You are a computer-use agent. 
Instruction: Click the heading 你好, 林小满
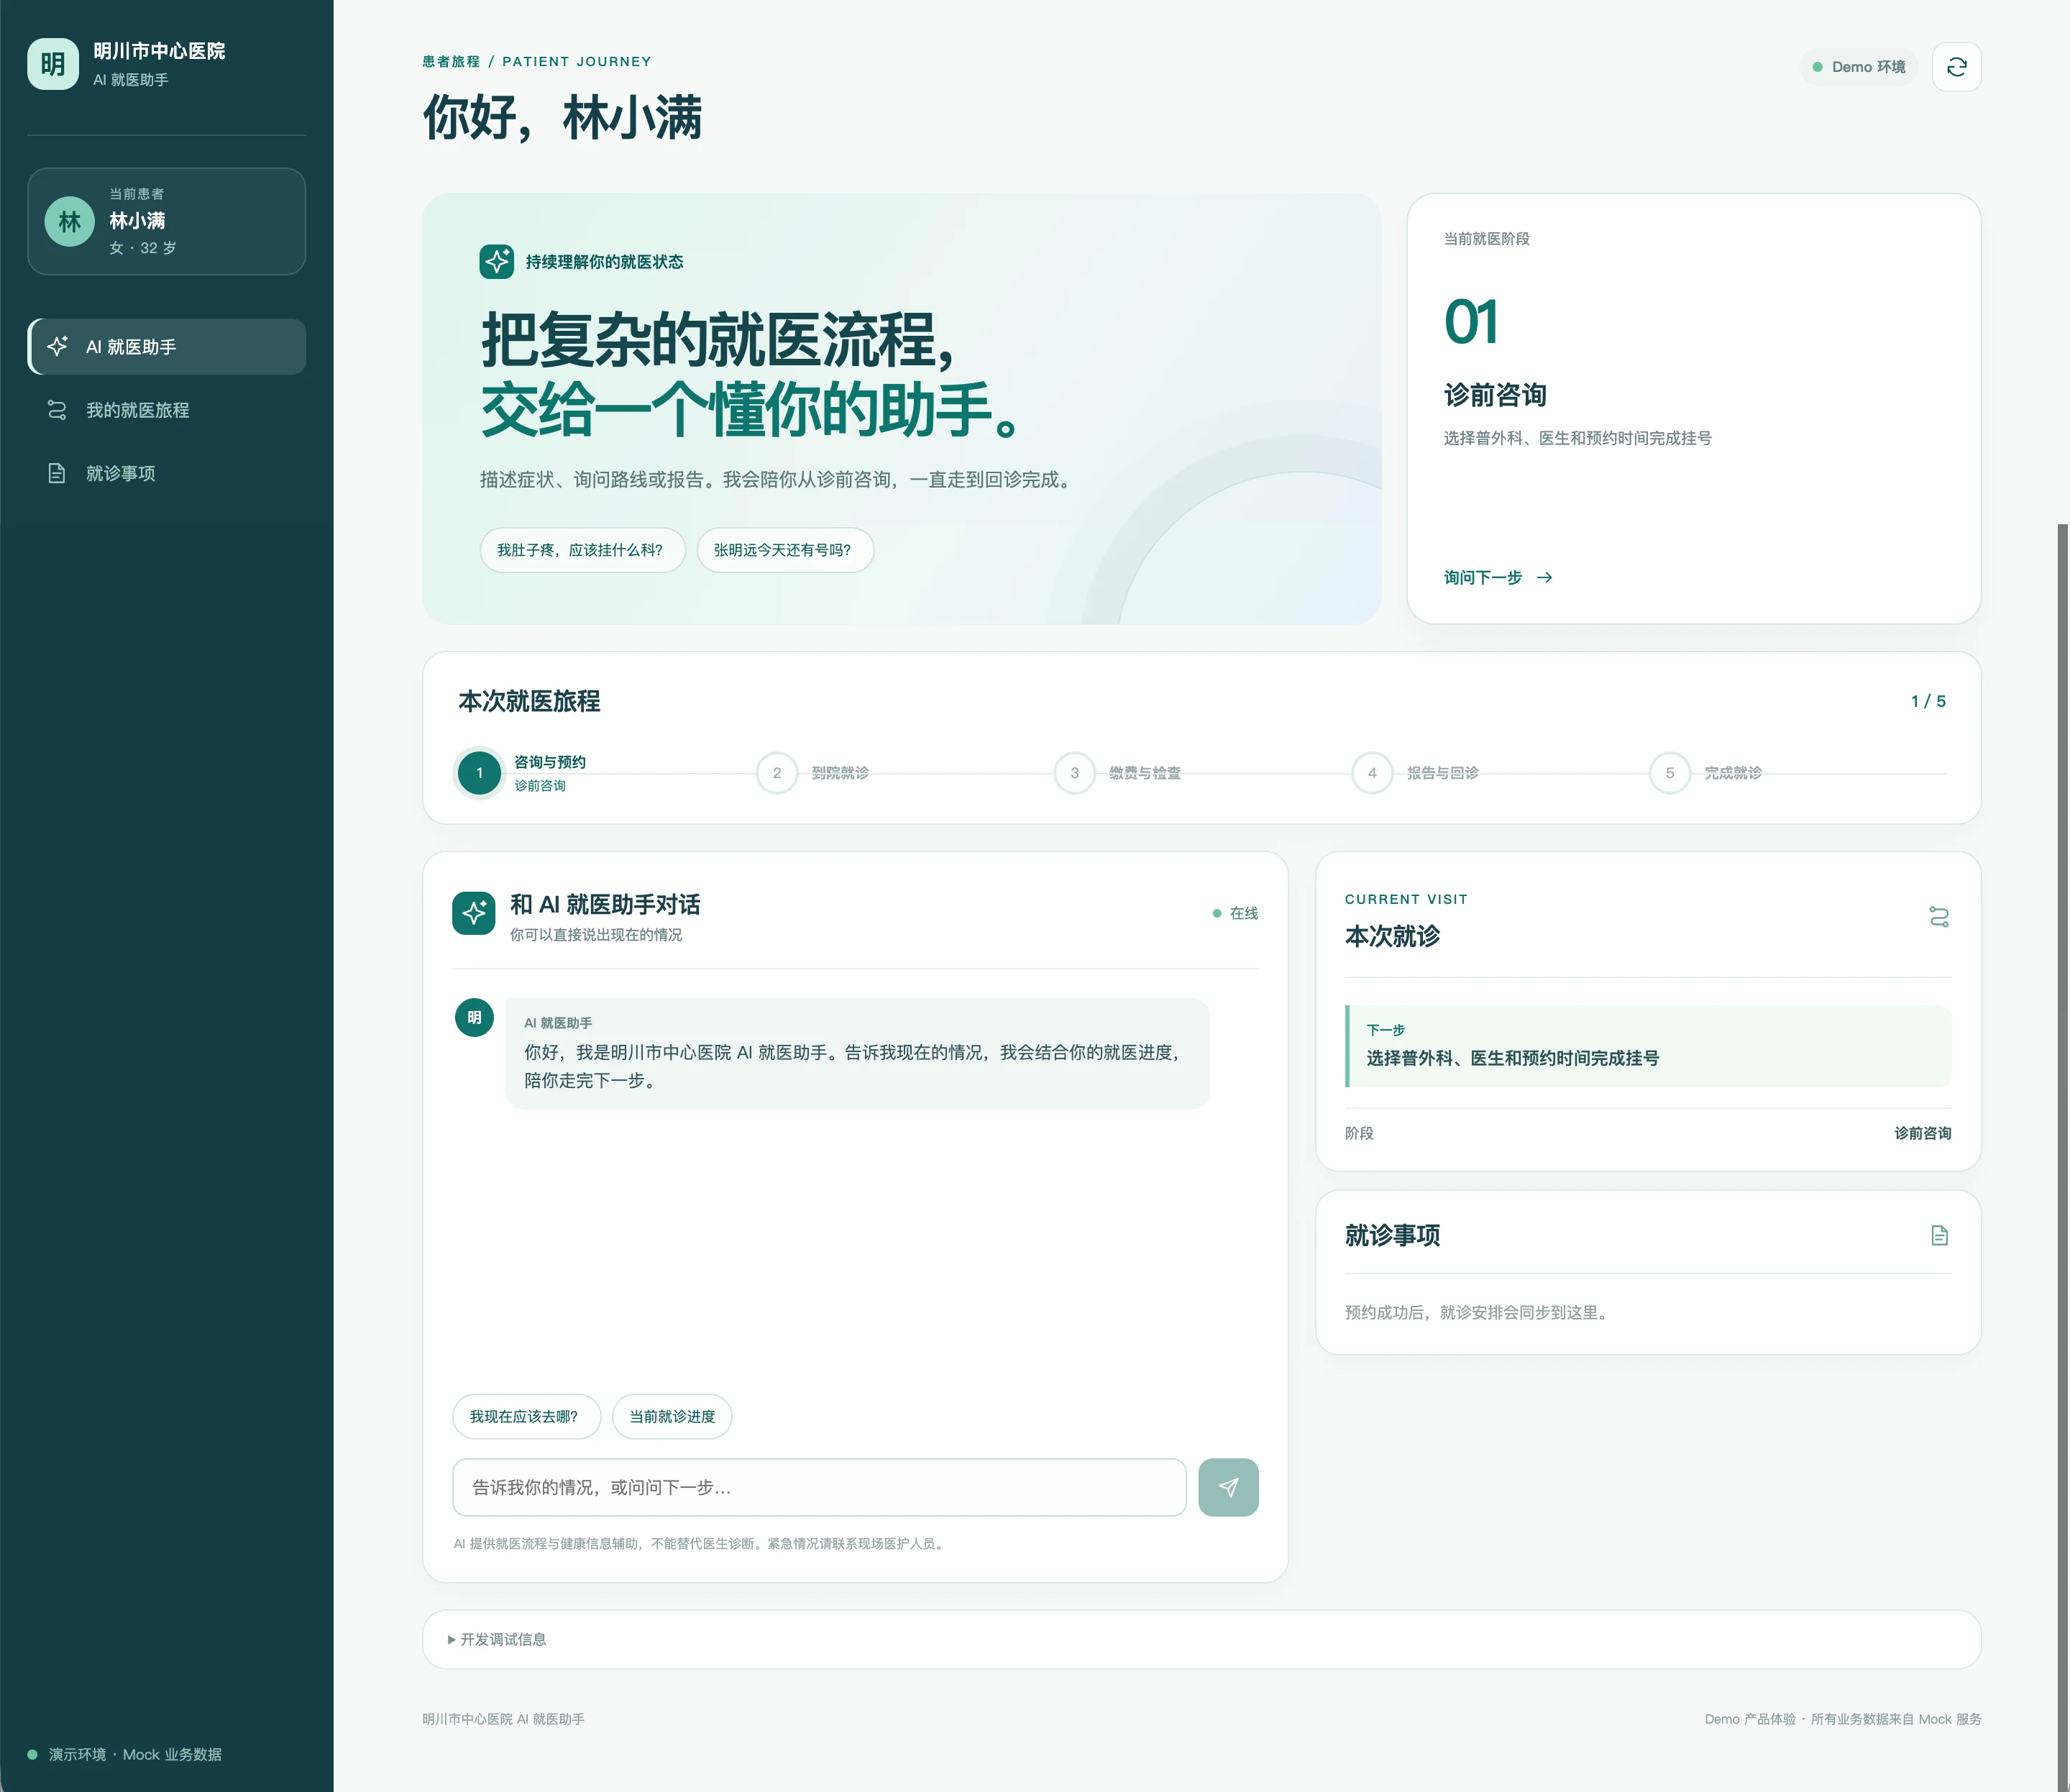point(562,117)
